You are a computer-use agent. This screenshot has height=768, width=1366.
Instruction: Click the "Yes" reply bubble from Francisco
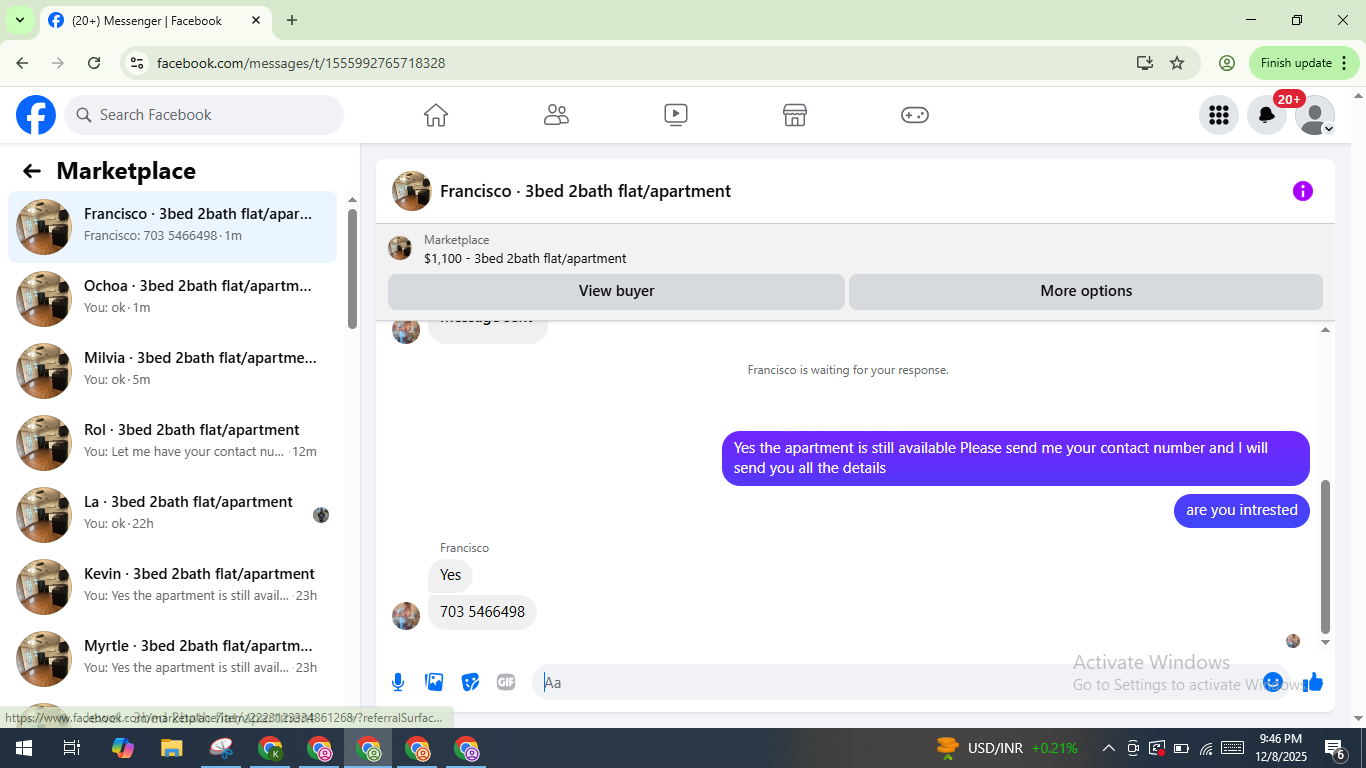(451, 575)
